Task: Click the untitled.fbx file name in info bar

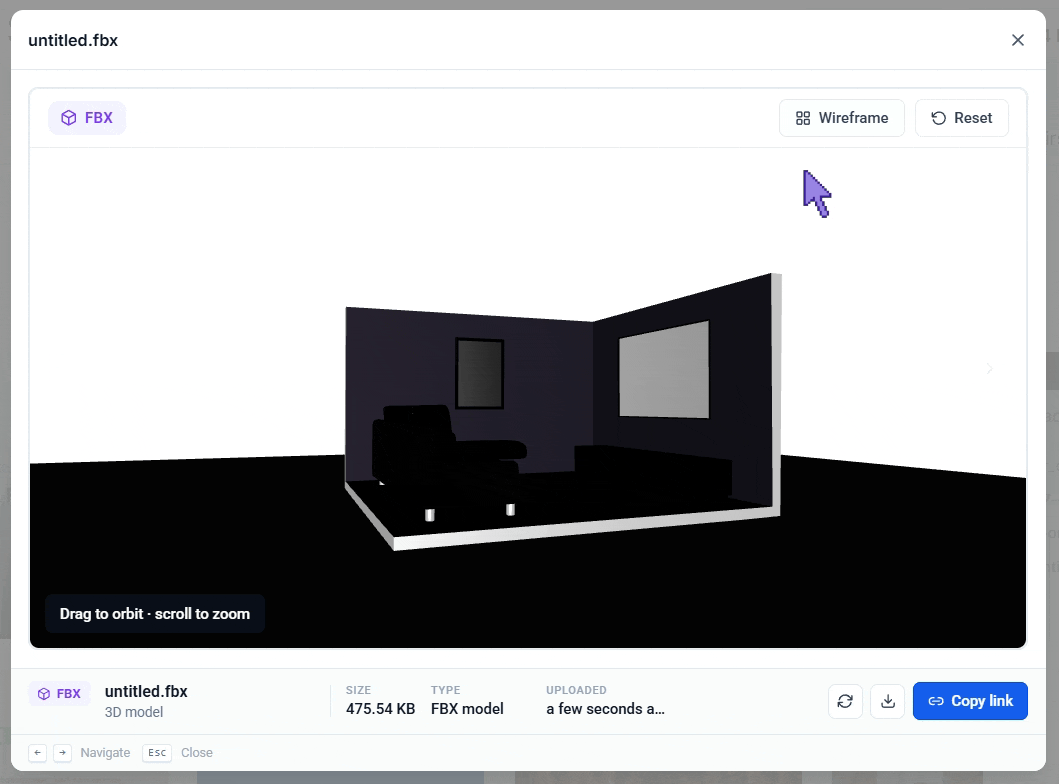Action: click(x=146, y=691)
